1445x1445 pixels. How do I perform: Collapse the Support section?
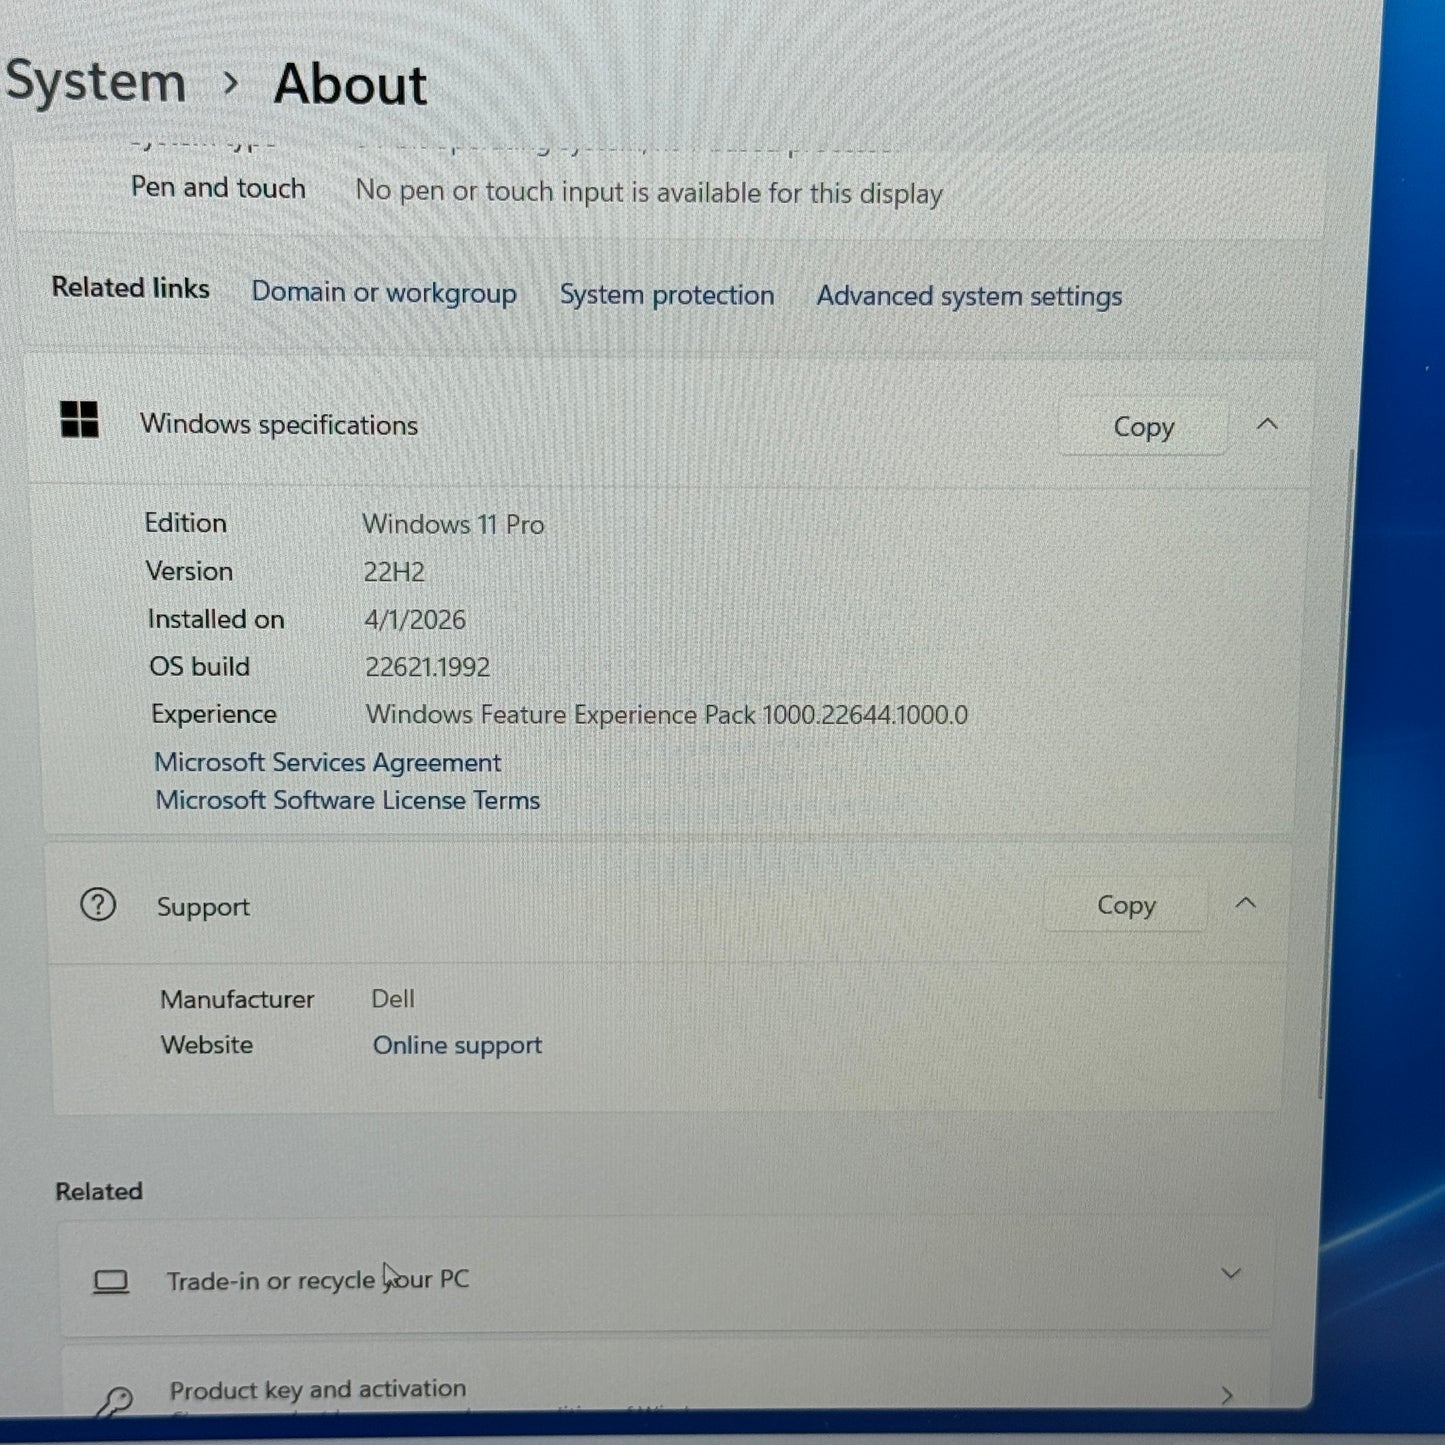1246,902
